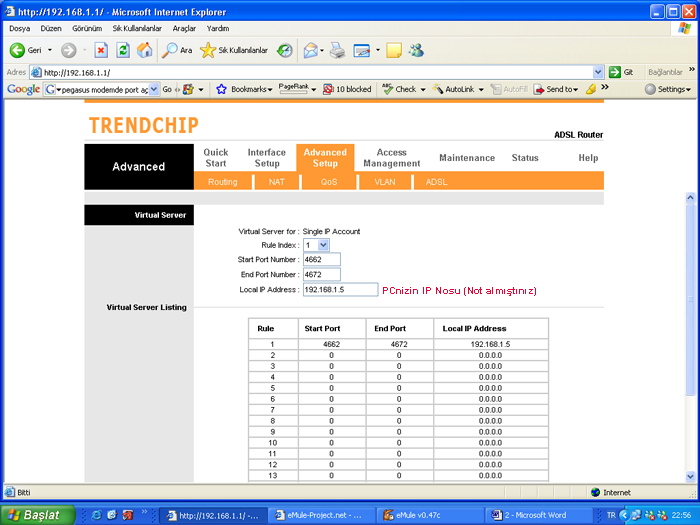
Task: Open the Status tab
Action: [x=525, y=158]
